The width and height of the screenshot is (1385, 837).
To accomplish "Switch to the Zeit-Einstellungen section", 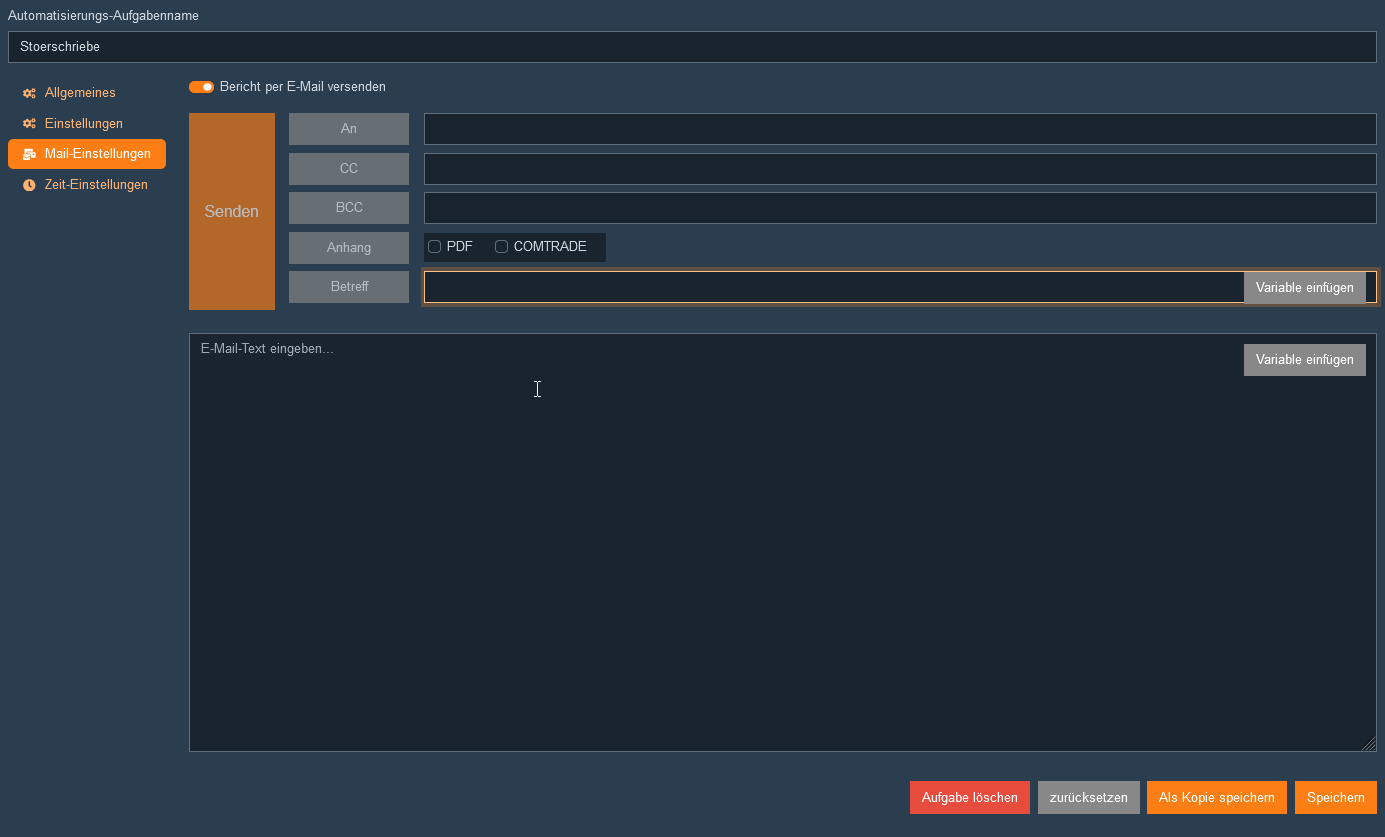I will (96, 185).
